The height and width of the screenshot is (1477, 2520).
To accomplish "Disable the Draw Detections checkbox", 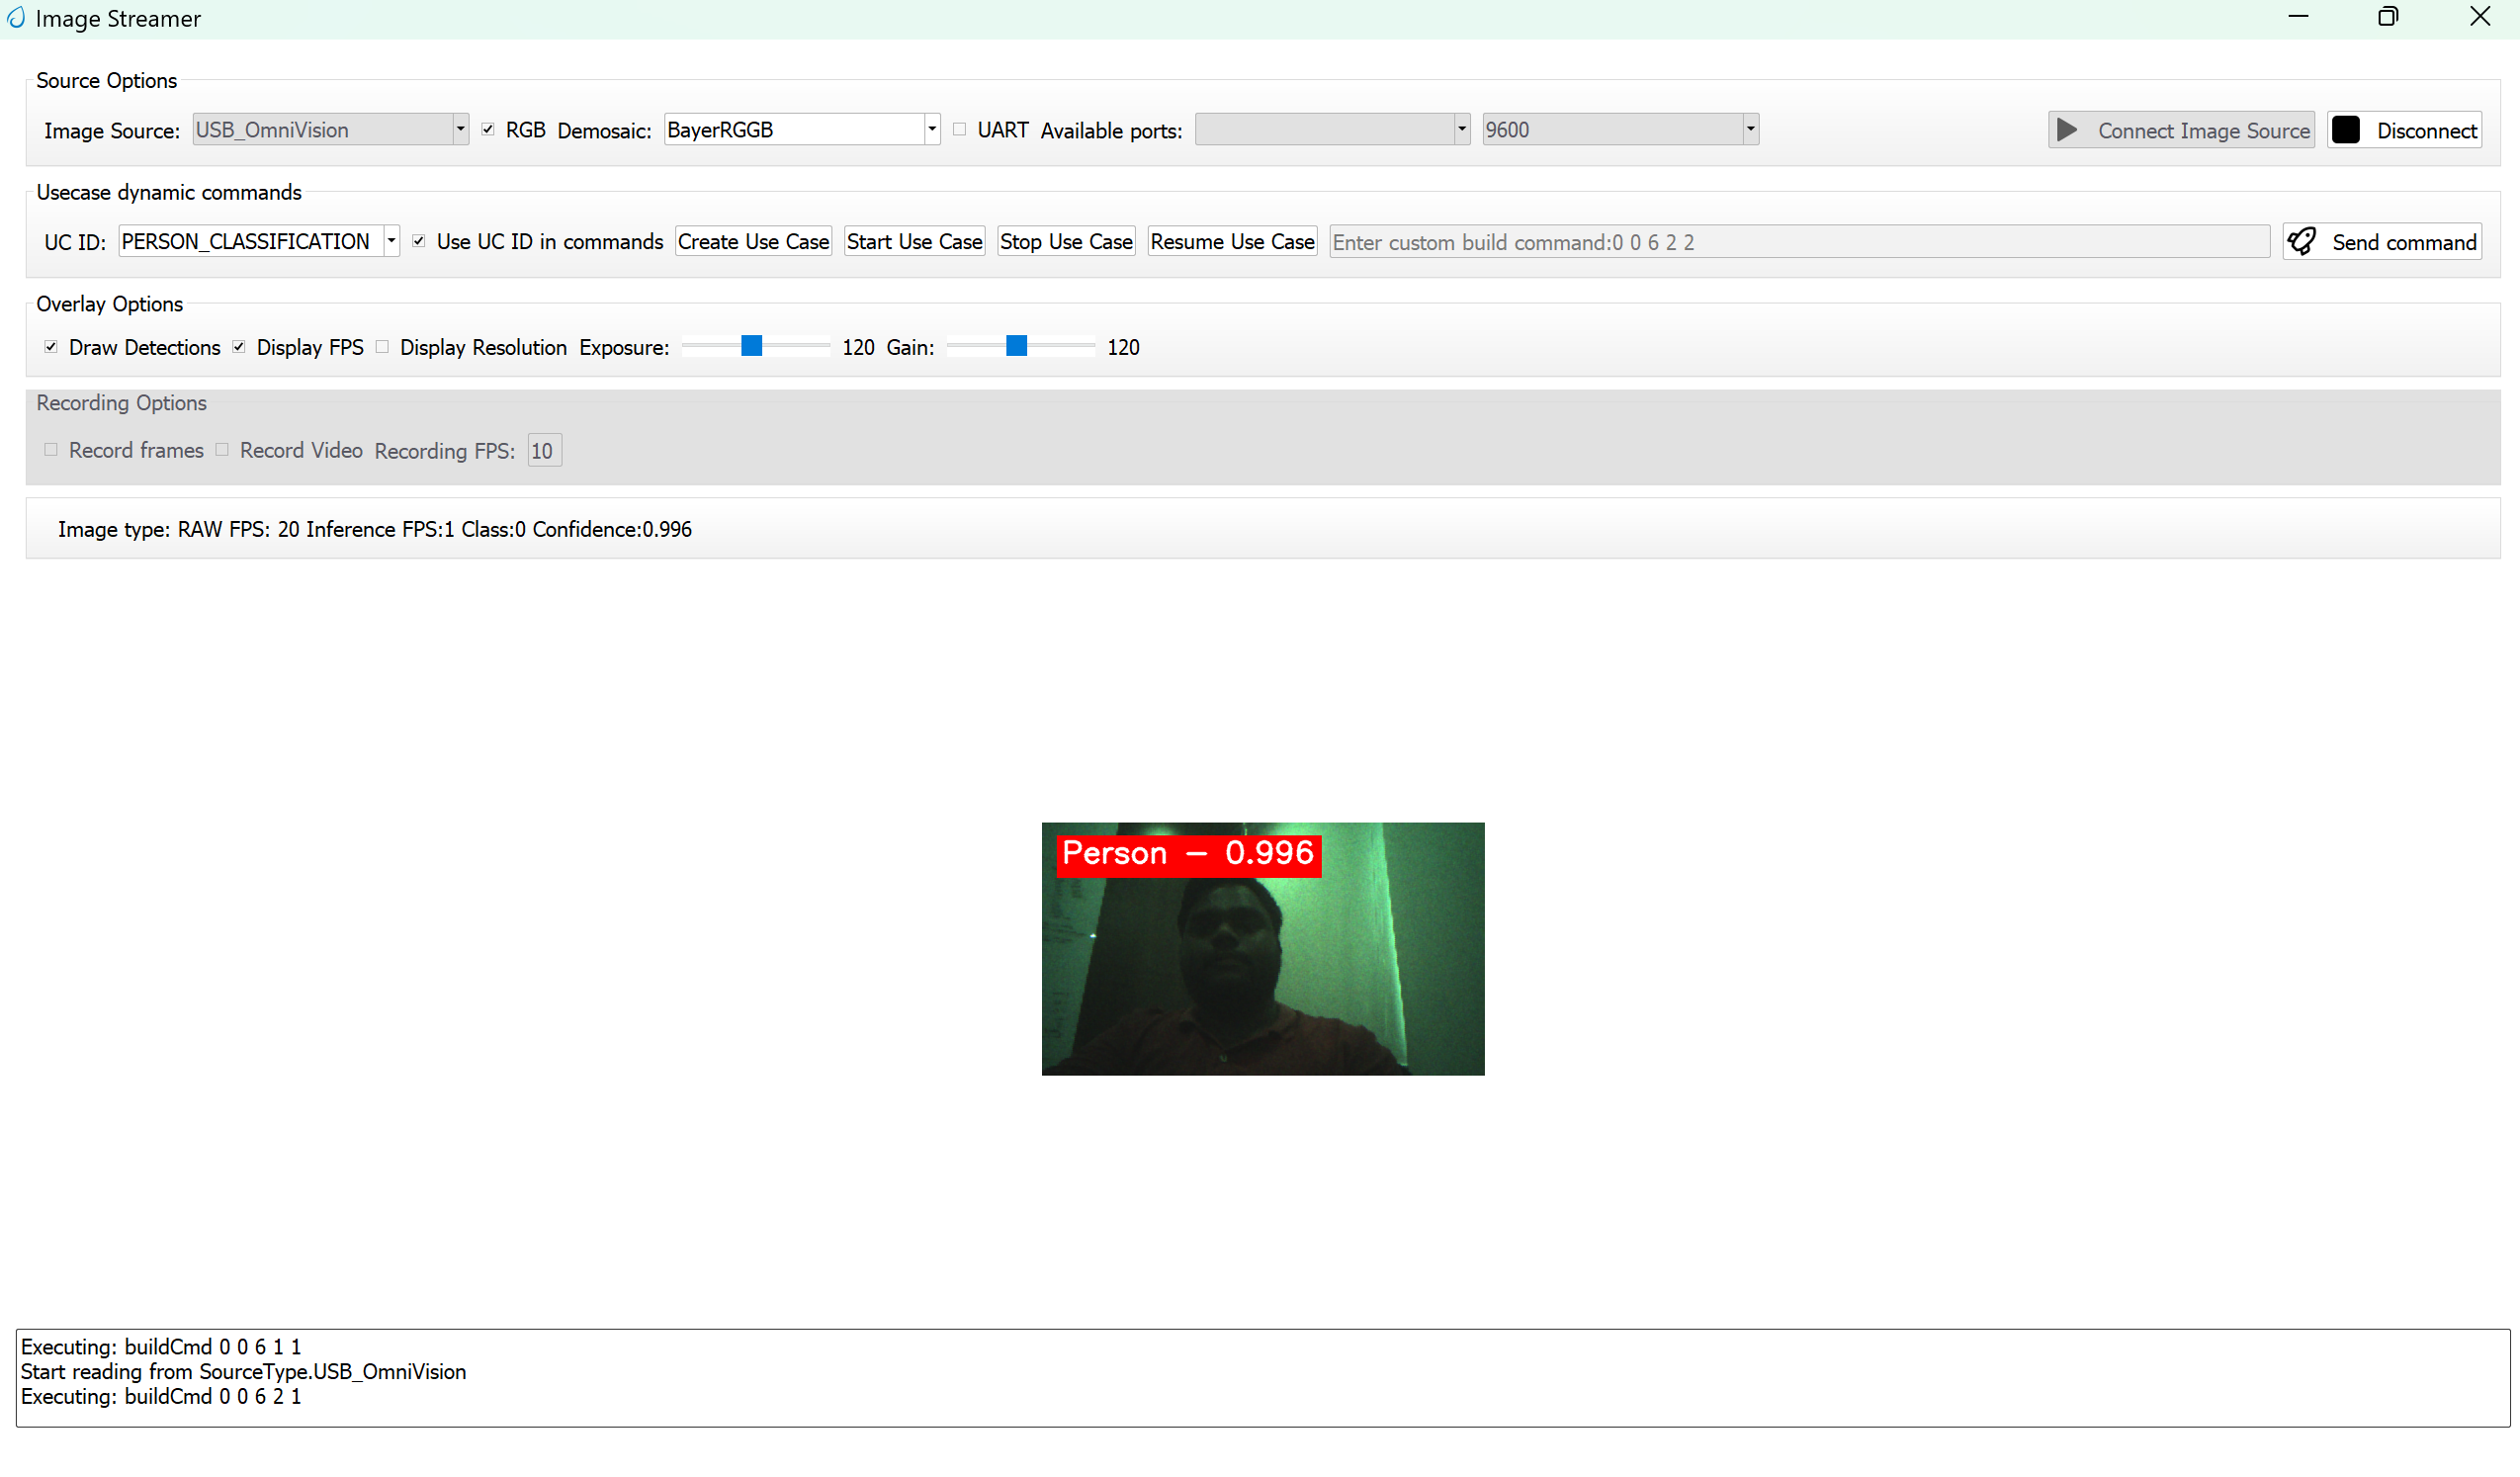I will click(51, 346).
